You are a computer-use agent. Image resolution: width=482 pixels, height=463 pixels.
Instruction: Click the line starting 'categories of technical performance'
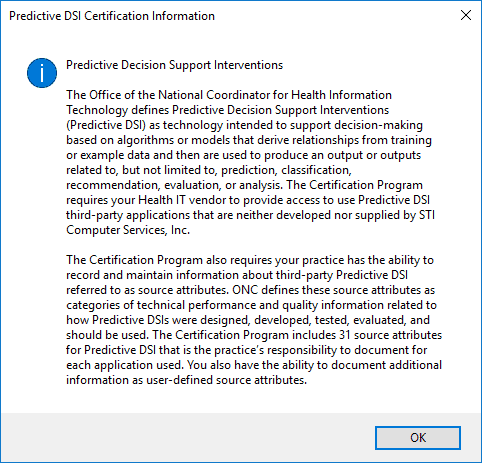[x=251, y=305]
